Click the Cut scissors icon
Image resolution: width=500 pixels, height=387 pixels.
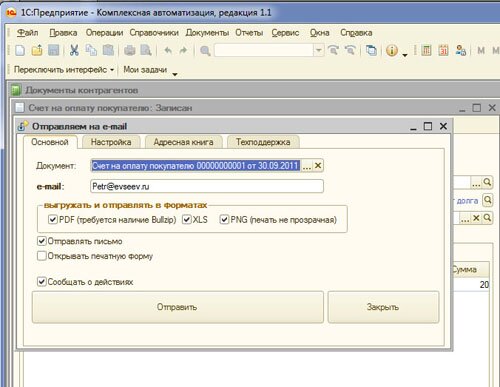point(74,50)
